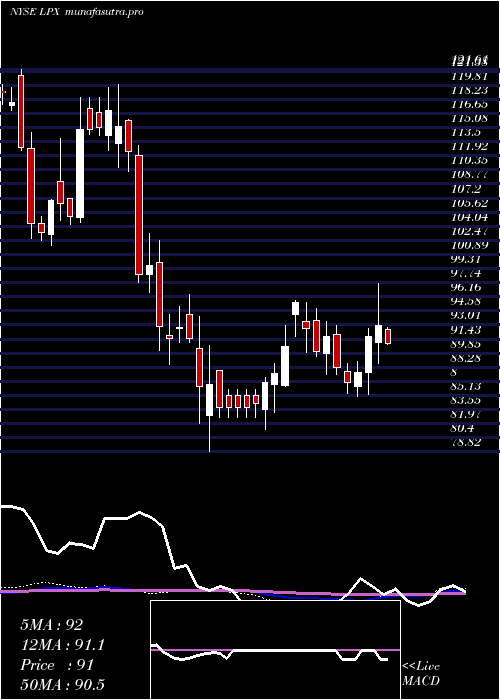Viewport: 500px width, 700px height.
Task: Click the 89.85 price axis label
Action: coord(467,344)
